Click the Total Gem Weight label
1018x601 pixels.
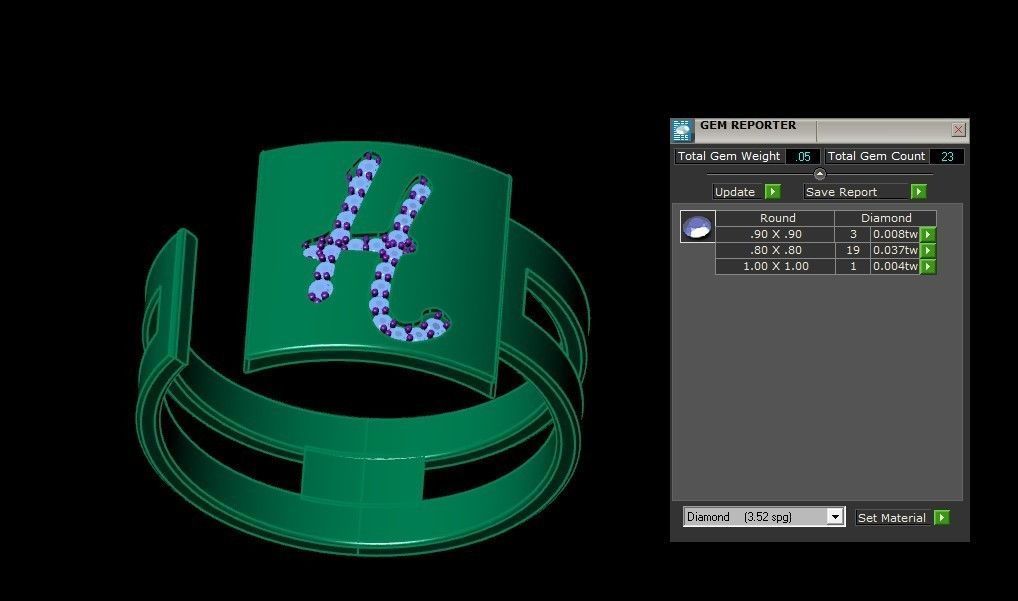(x=729, y=156)
